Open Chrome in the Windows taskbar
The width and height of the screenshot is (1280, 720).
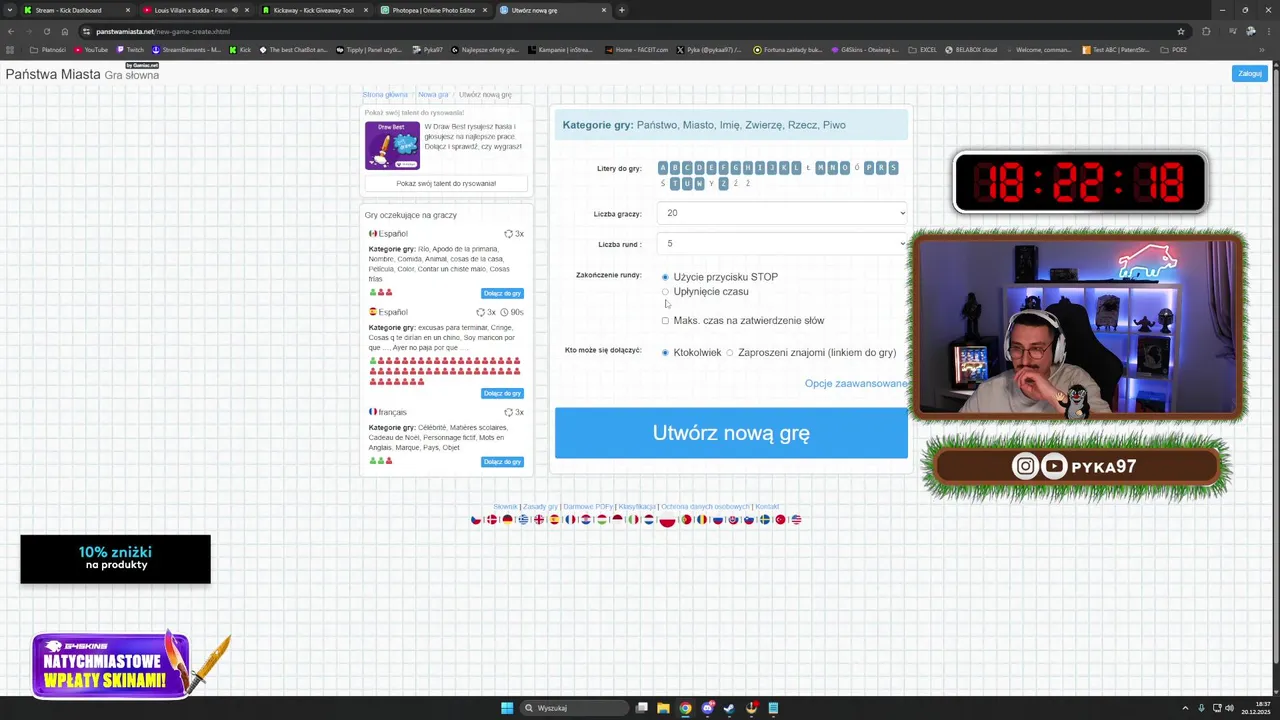click(x=685, y=708)
